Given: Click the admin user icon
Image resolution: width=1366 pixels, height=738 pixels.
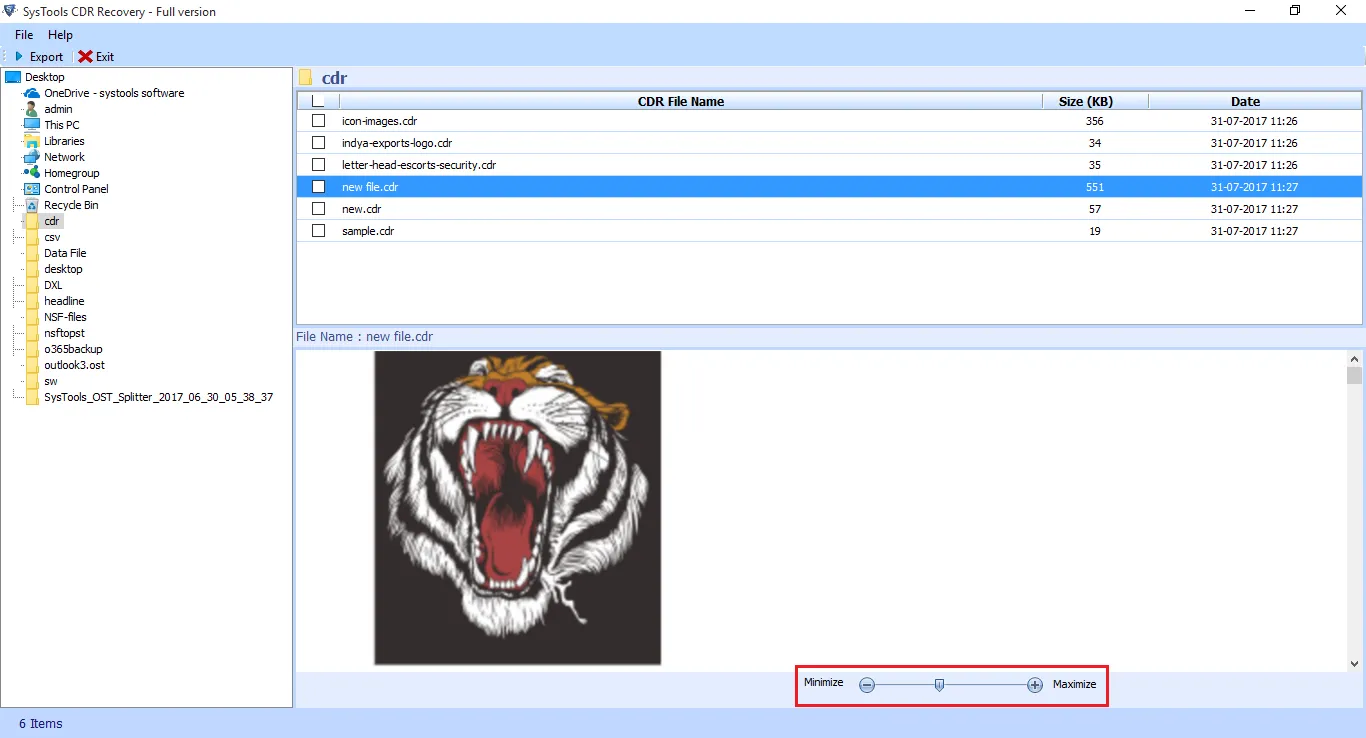Looking at the screenshot, I should click(32, 109).
